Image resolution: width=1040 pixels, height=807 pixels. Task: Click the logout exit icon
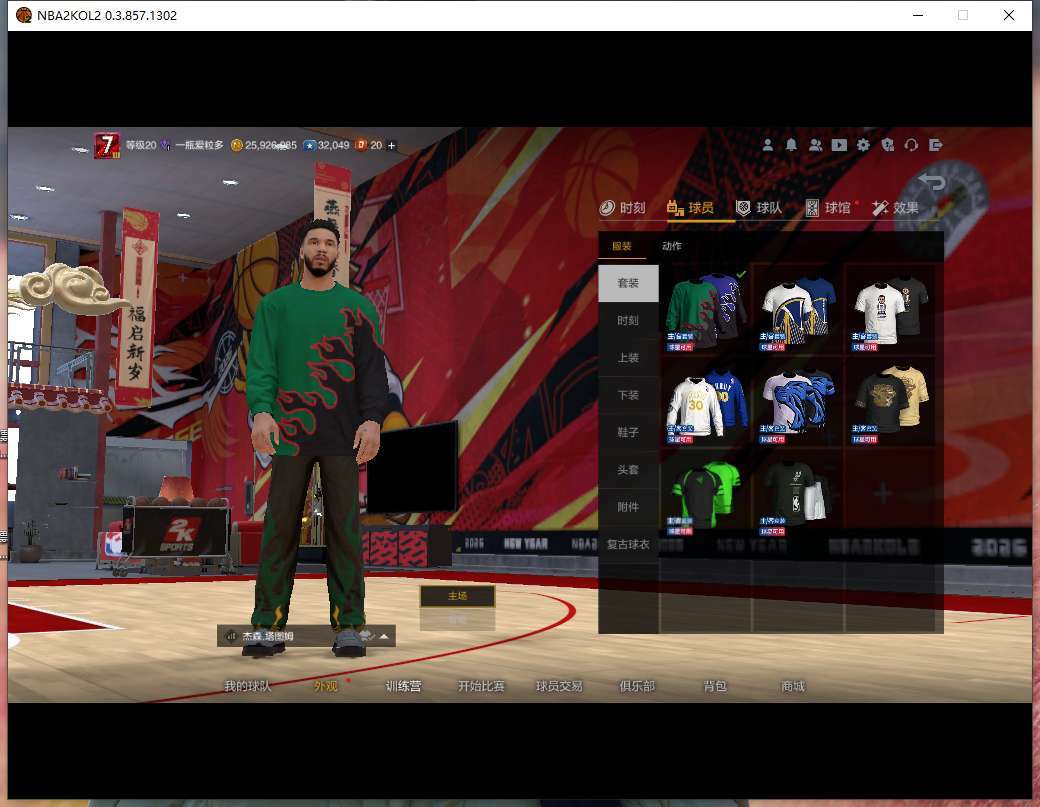click(x=936, y=145)
